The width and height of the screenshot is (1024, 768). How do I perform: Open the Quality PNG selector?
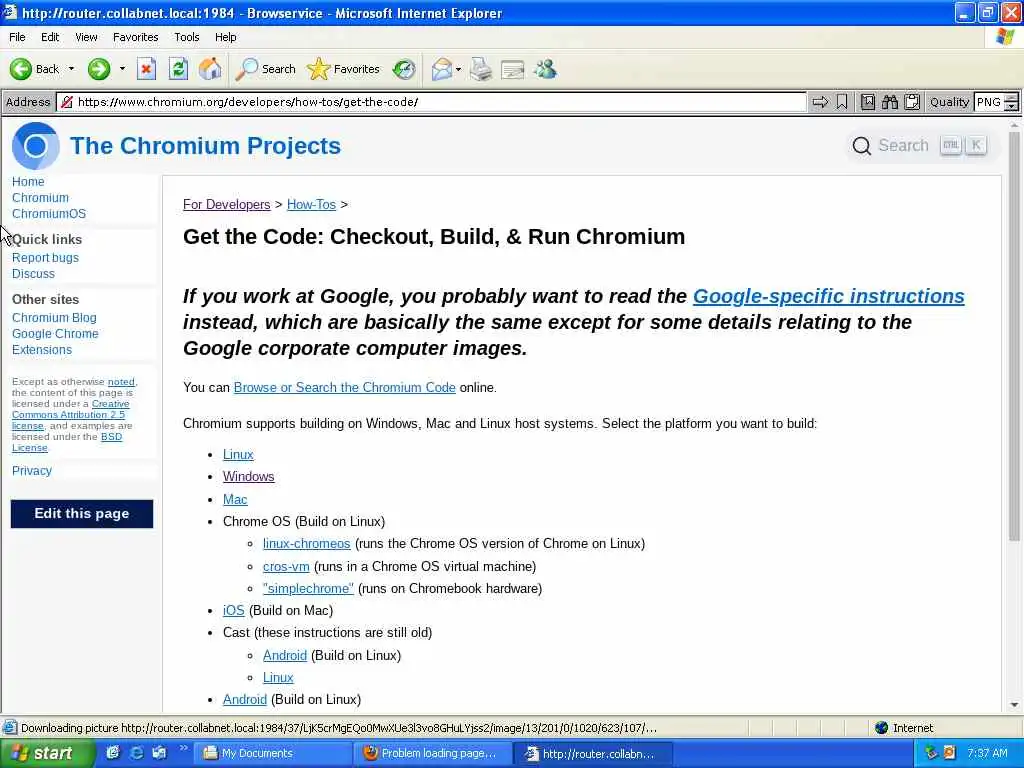[995, 102]
